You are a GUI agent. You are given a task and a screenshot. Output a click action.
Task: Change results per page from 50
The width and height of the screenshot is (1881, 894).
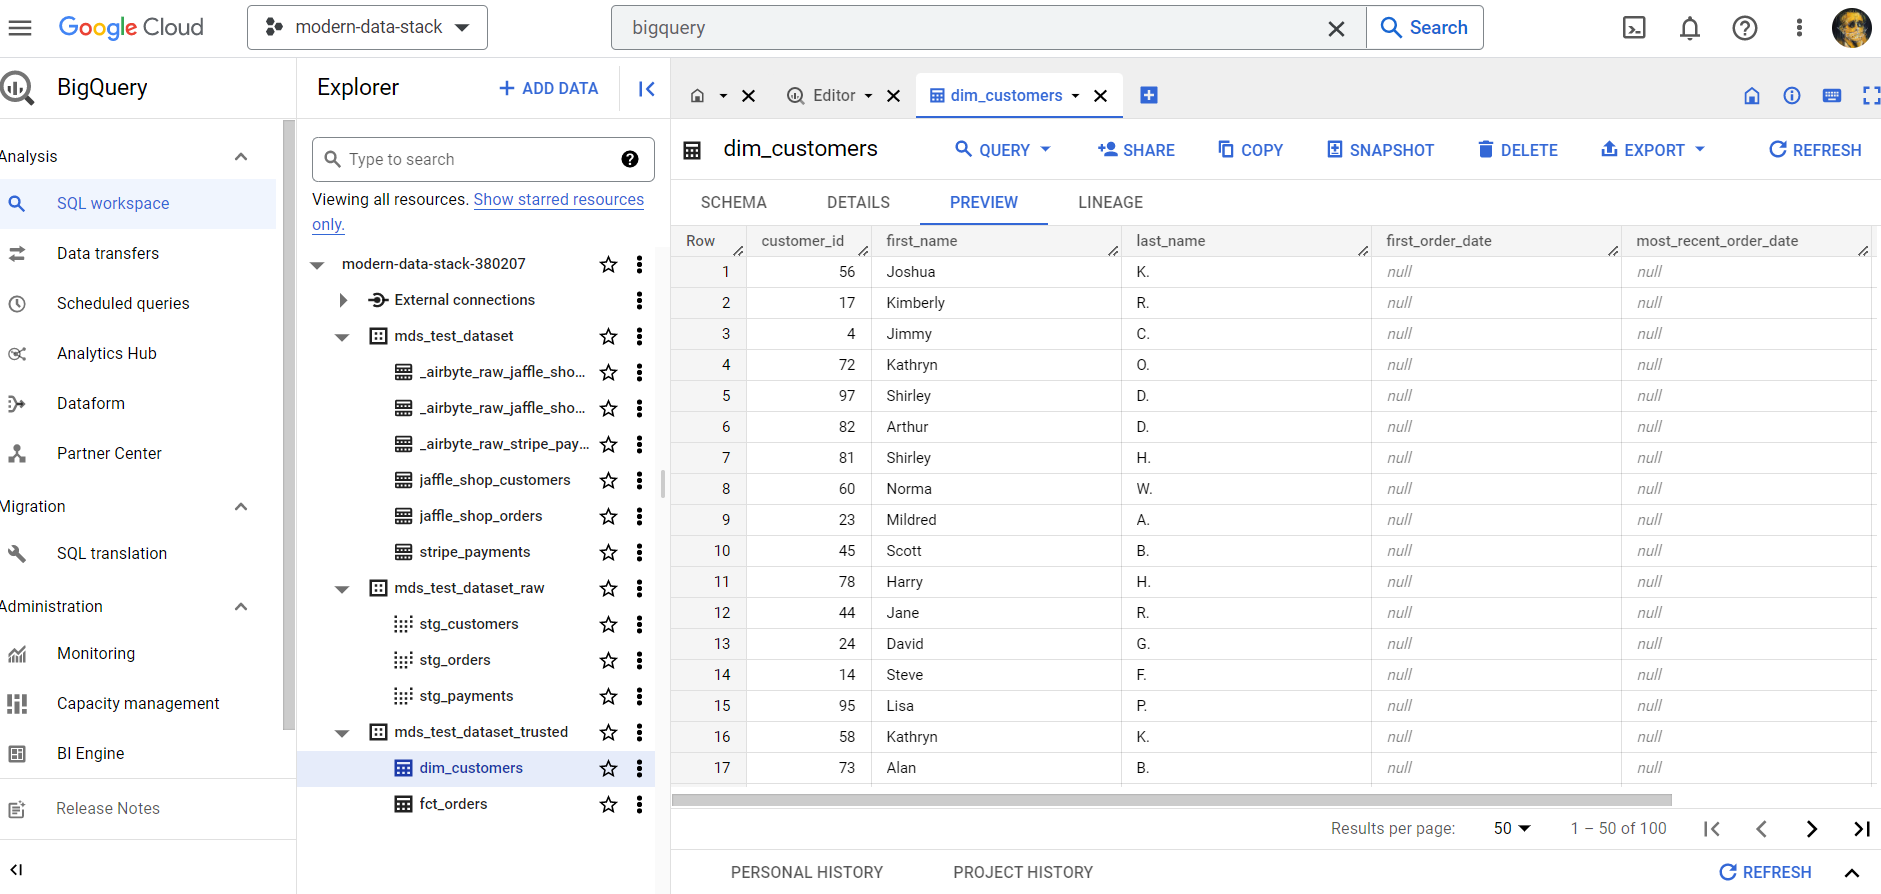click(x=1512, y=828)
